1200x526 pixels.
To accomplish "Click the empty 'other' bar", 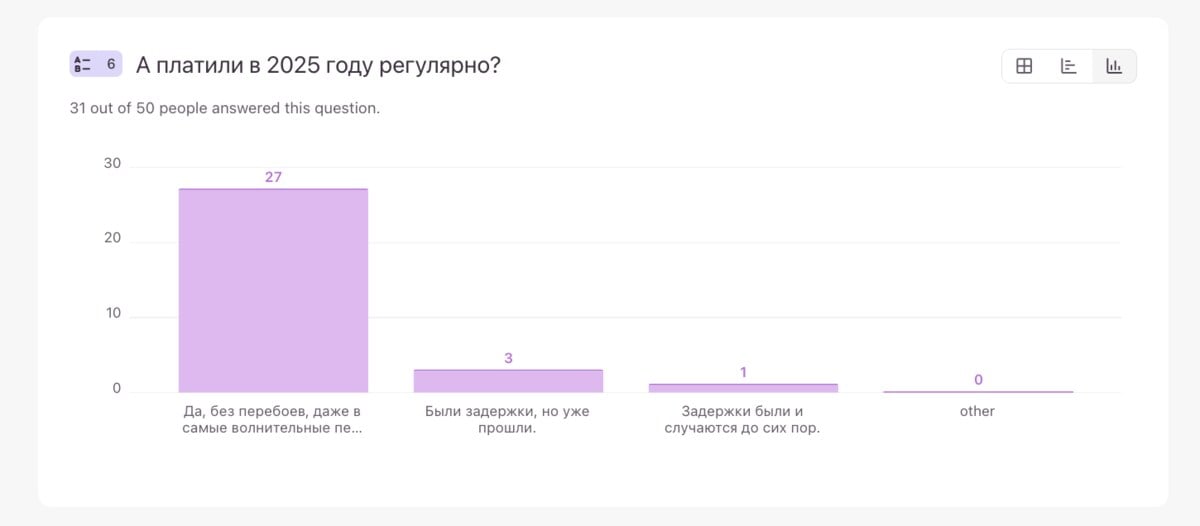I will pyautogui.click(x=978, y=391).
